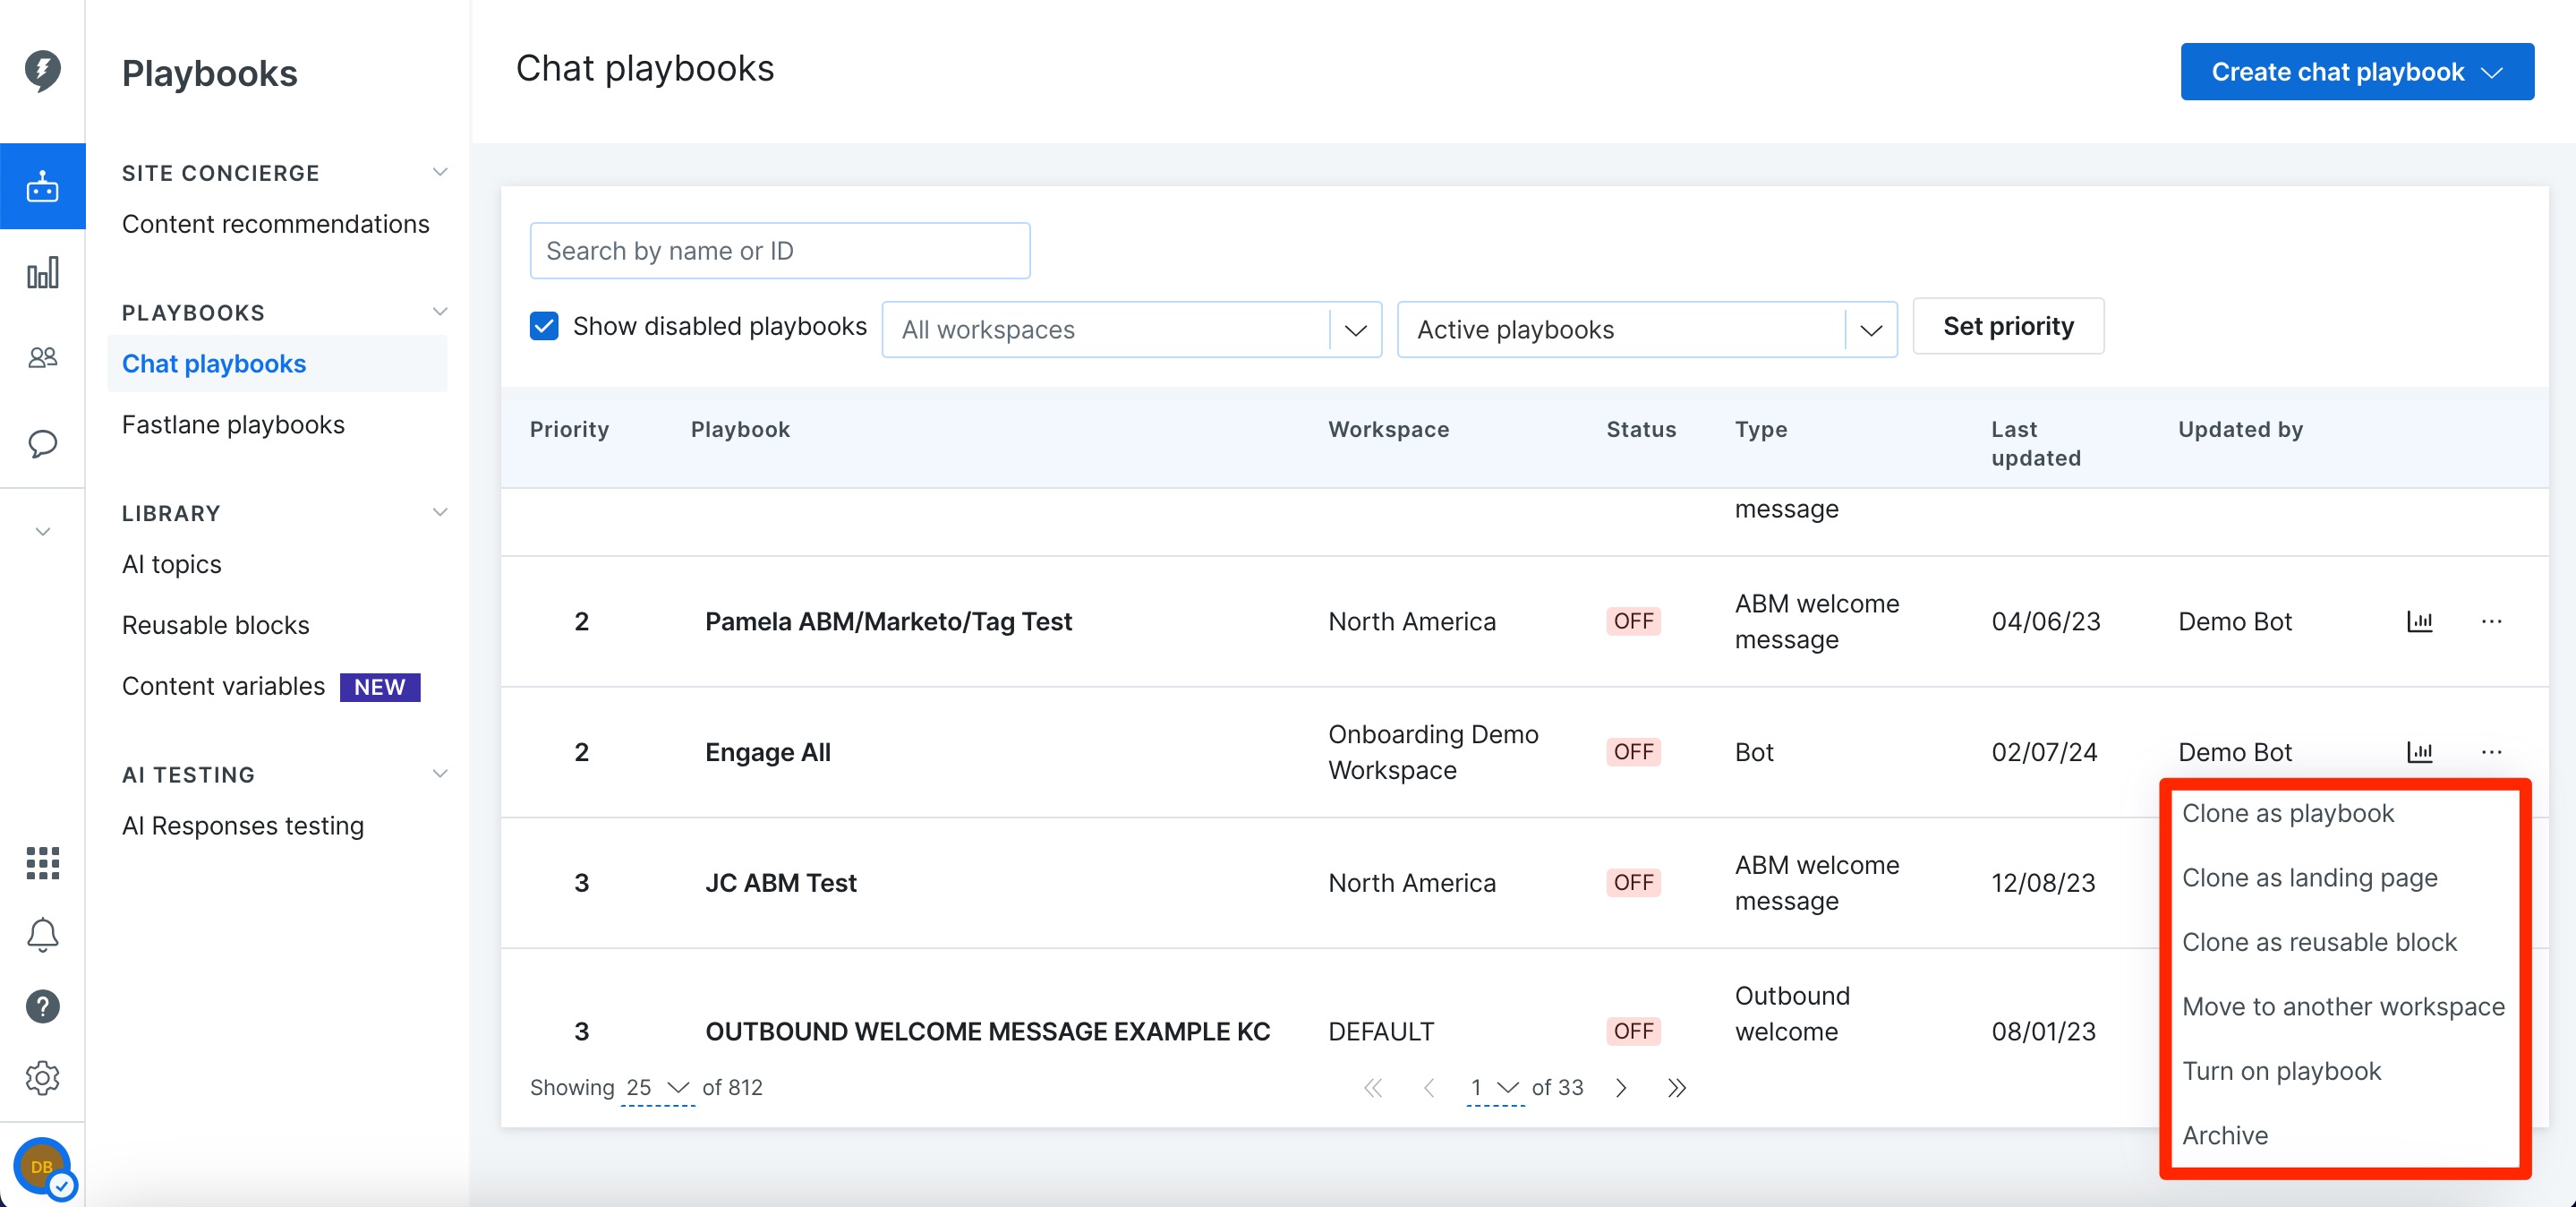Open the Contacts people sidebar icon

(x=42, y=357)
